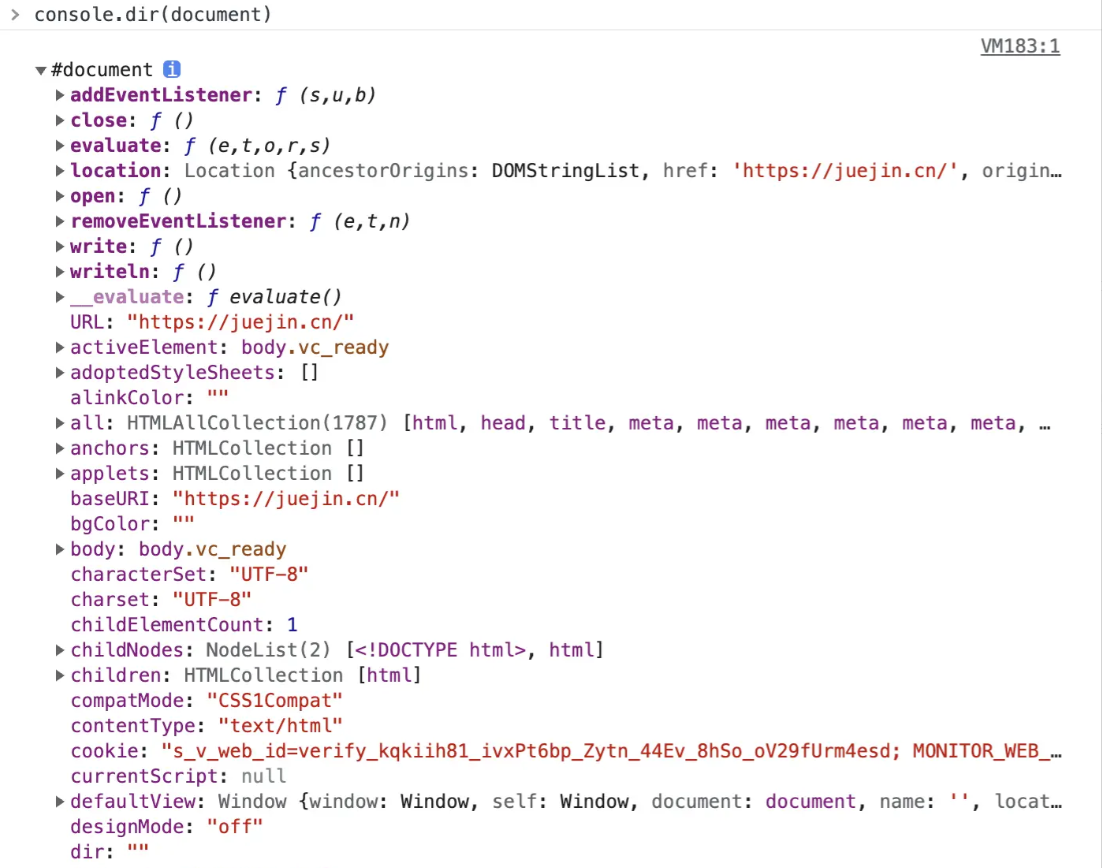Collapse the #document tree root
This screenshot has width=1102, height=868.
tap(41, 70)
